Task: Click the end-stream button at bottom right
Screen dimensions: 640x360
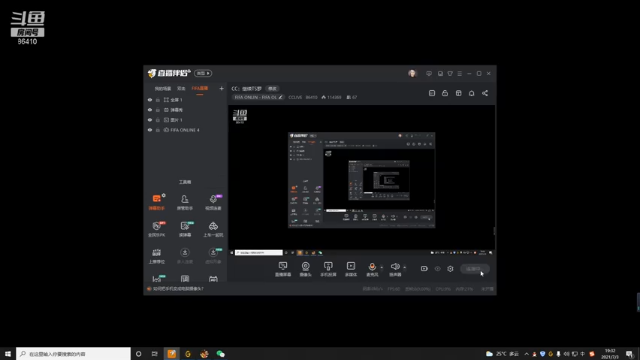Action: (x=475, y=269)
